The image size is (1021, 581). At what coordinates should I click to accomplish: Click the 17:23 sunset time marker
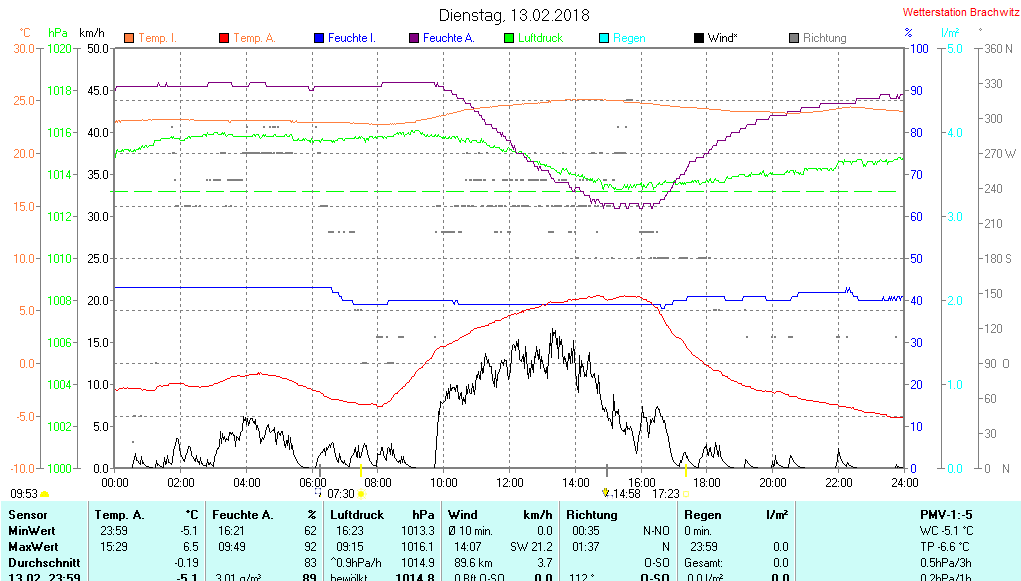pos(665,493)
